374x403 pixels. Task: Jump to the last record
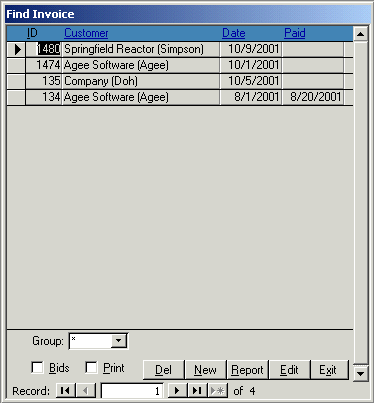tap(197, 390)
